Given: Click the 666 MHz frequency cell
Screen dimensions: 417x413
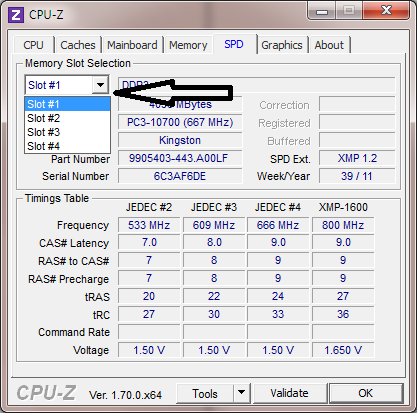Looking at the screenshot, I should (278, 225).
